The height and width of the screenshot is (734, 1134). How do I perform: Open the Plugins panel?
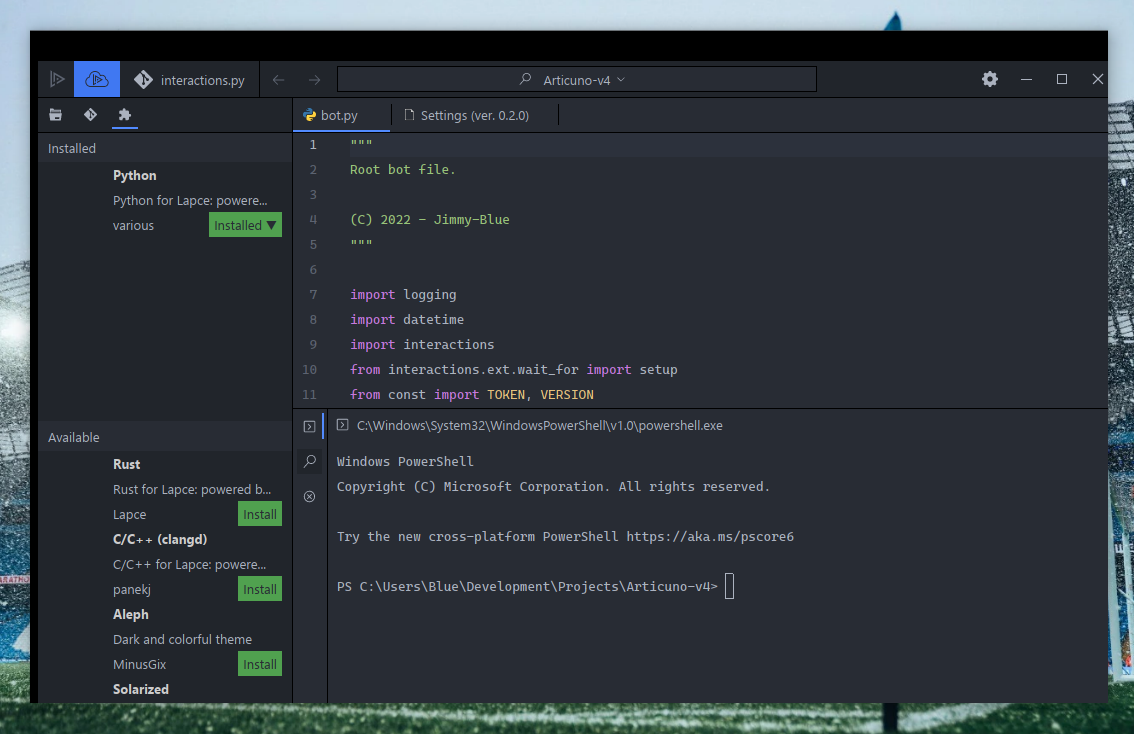click(123, 115)
